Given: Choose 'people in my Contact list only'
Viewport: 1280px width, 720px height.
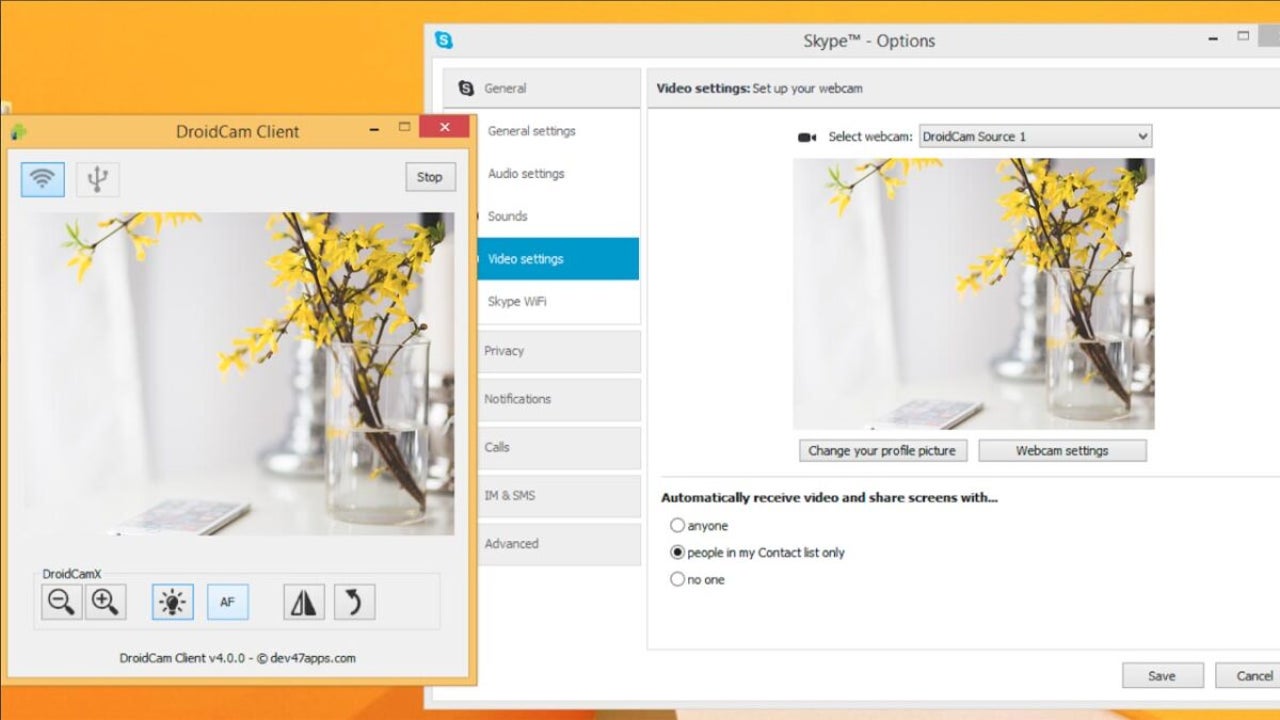Looking at the screenshot, I should 678,552.
